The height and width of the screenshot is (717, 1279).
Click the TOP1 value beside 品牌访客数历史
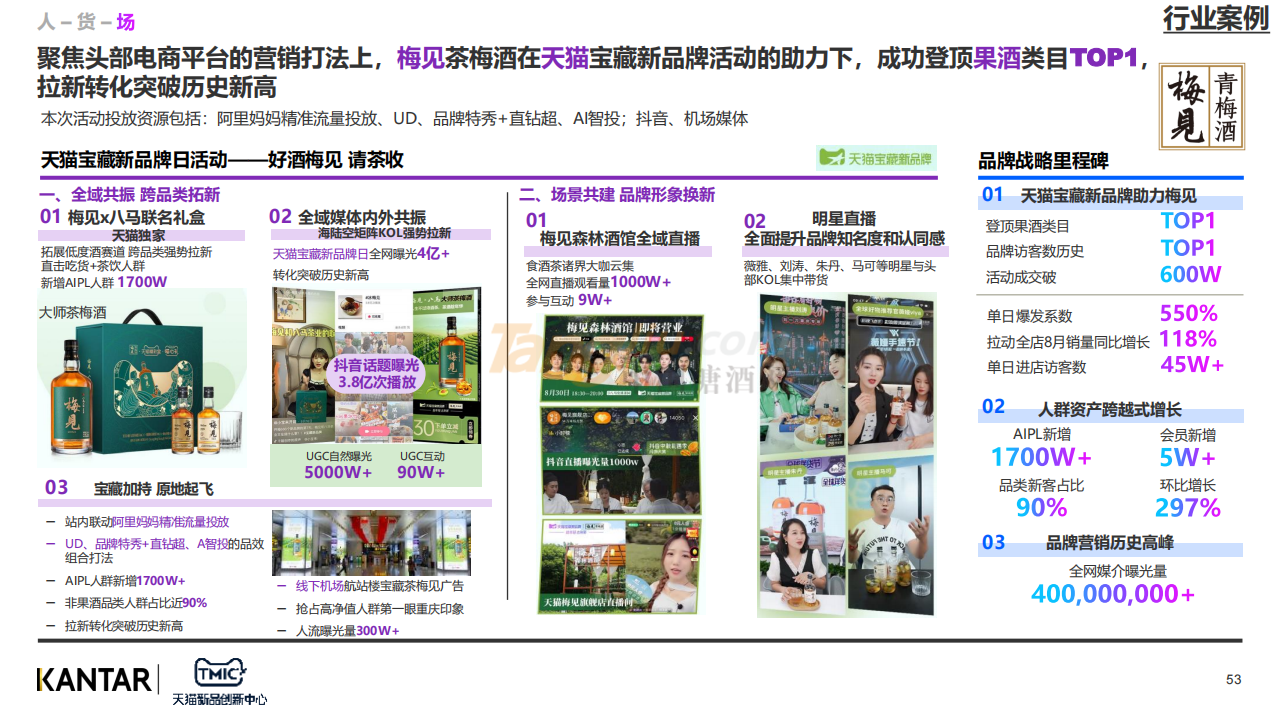click(1188, 248)
